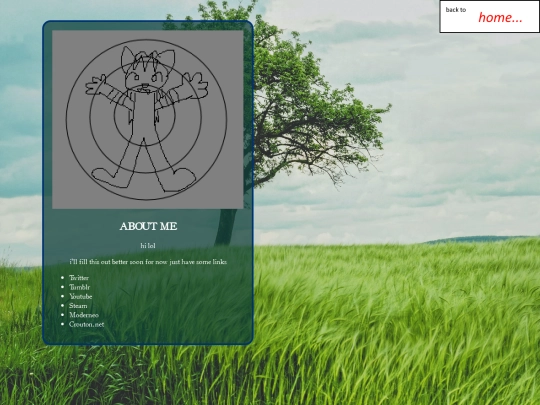Click the 'hi lol' text

coord(148,246)
